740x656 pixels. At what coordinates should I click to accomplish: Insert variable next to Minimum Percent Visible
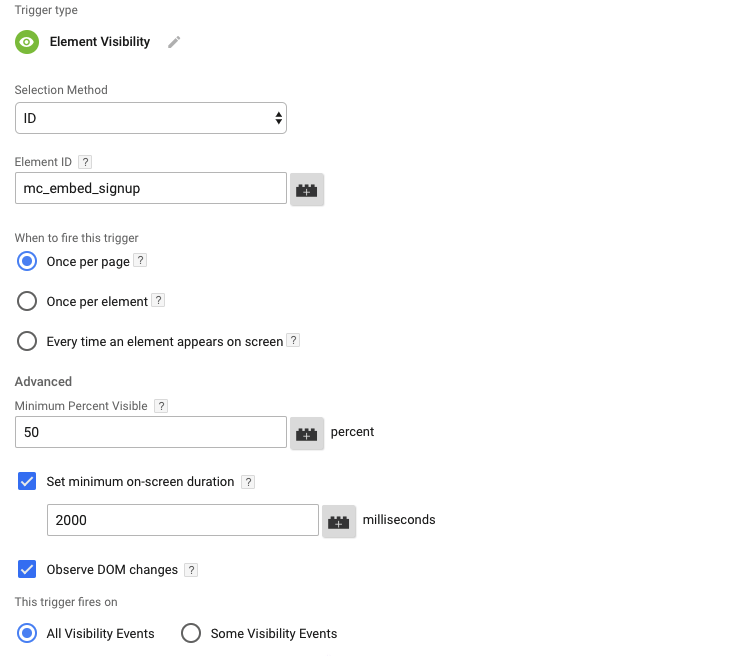[x=307, y=433]
